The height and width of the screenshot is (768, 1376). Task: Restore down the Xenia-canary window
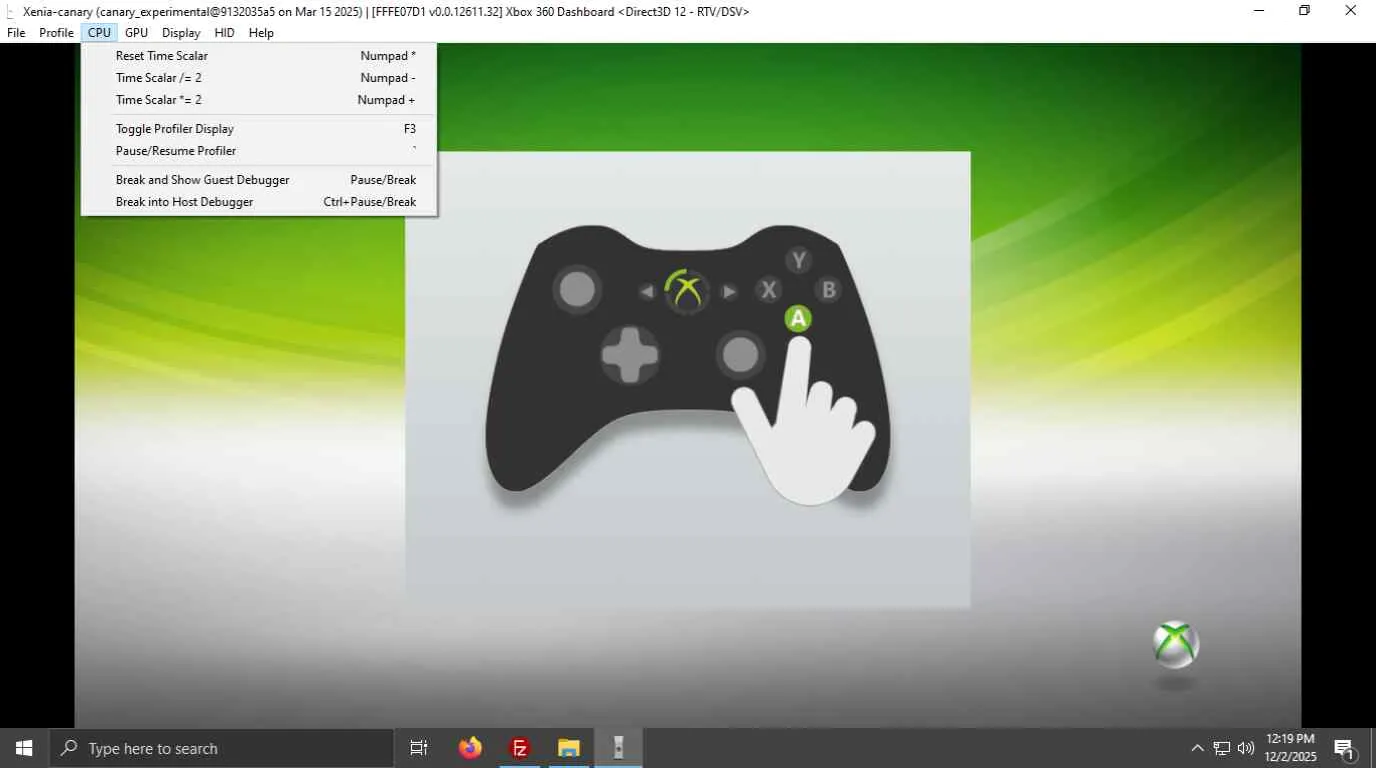point(1304,11)
